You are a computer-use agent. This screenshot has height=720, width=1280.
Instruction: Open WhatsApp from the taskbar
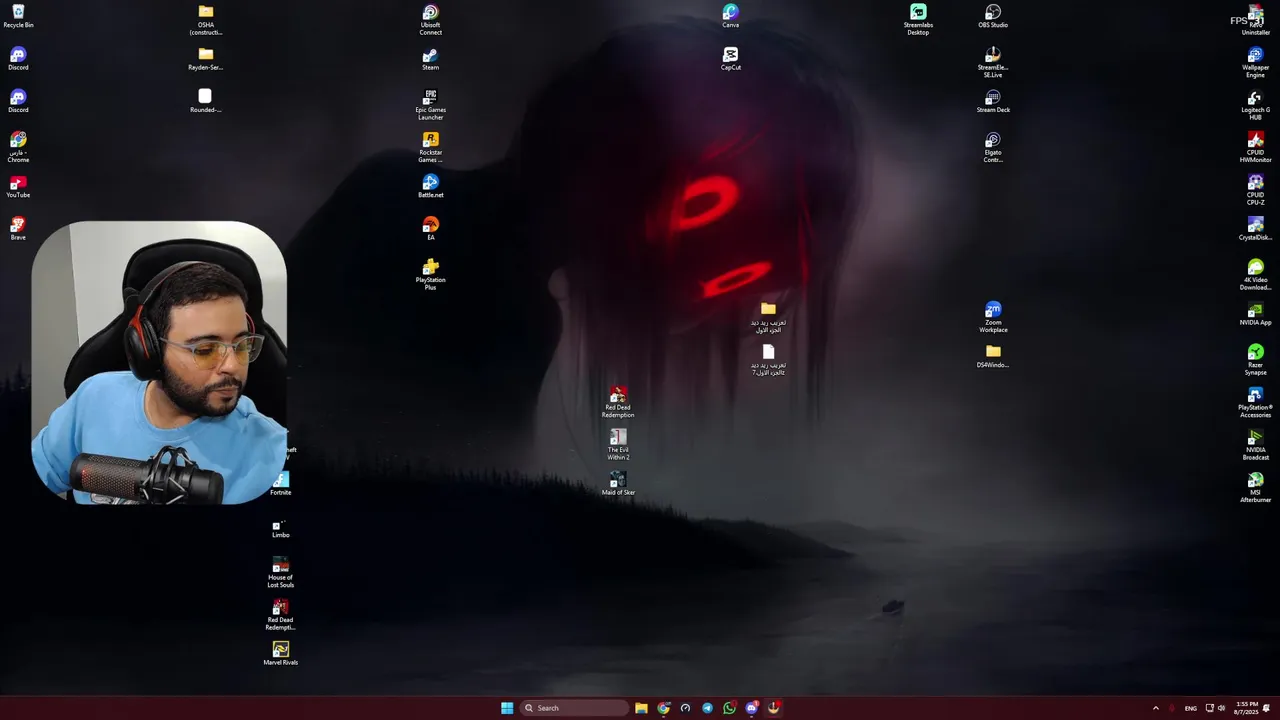pyautogui.click(x=729, y=708)
